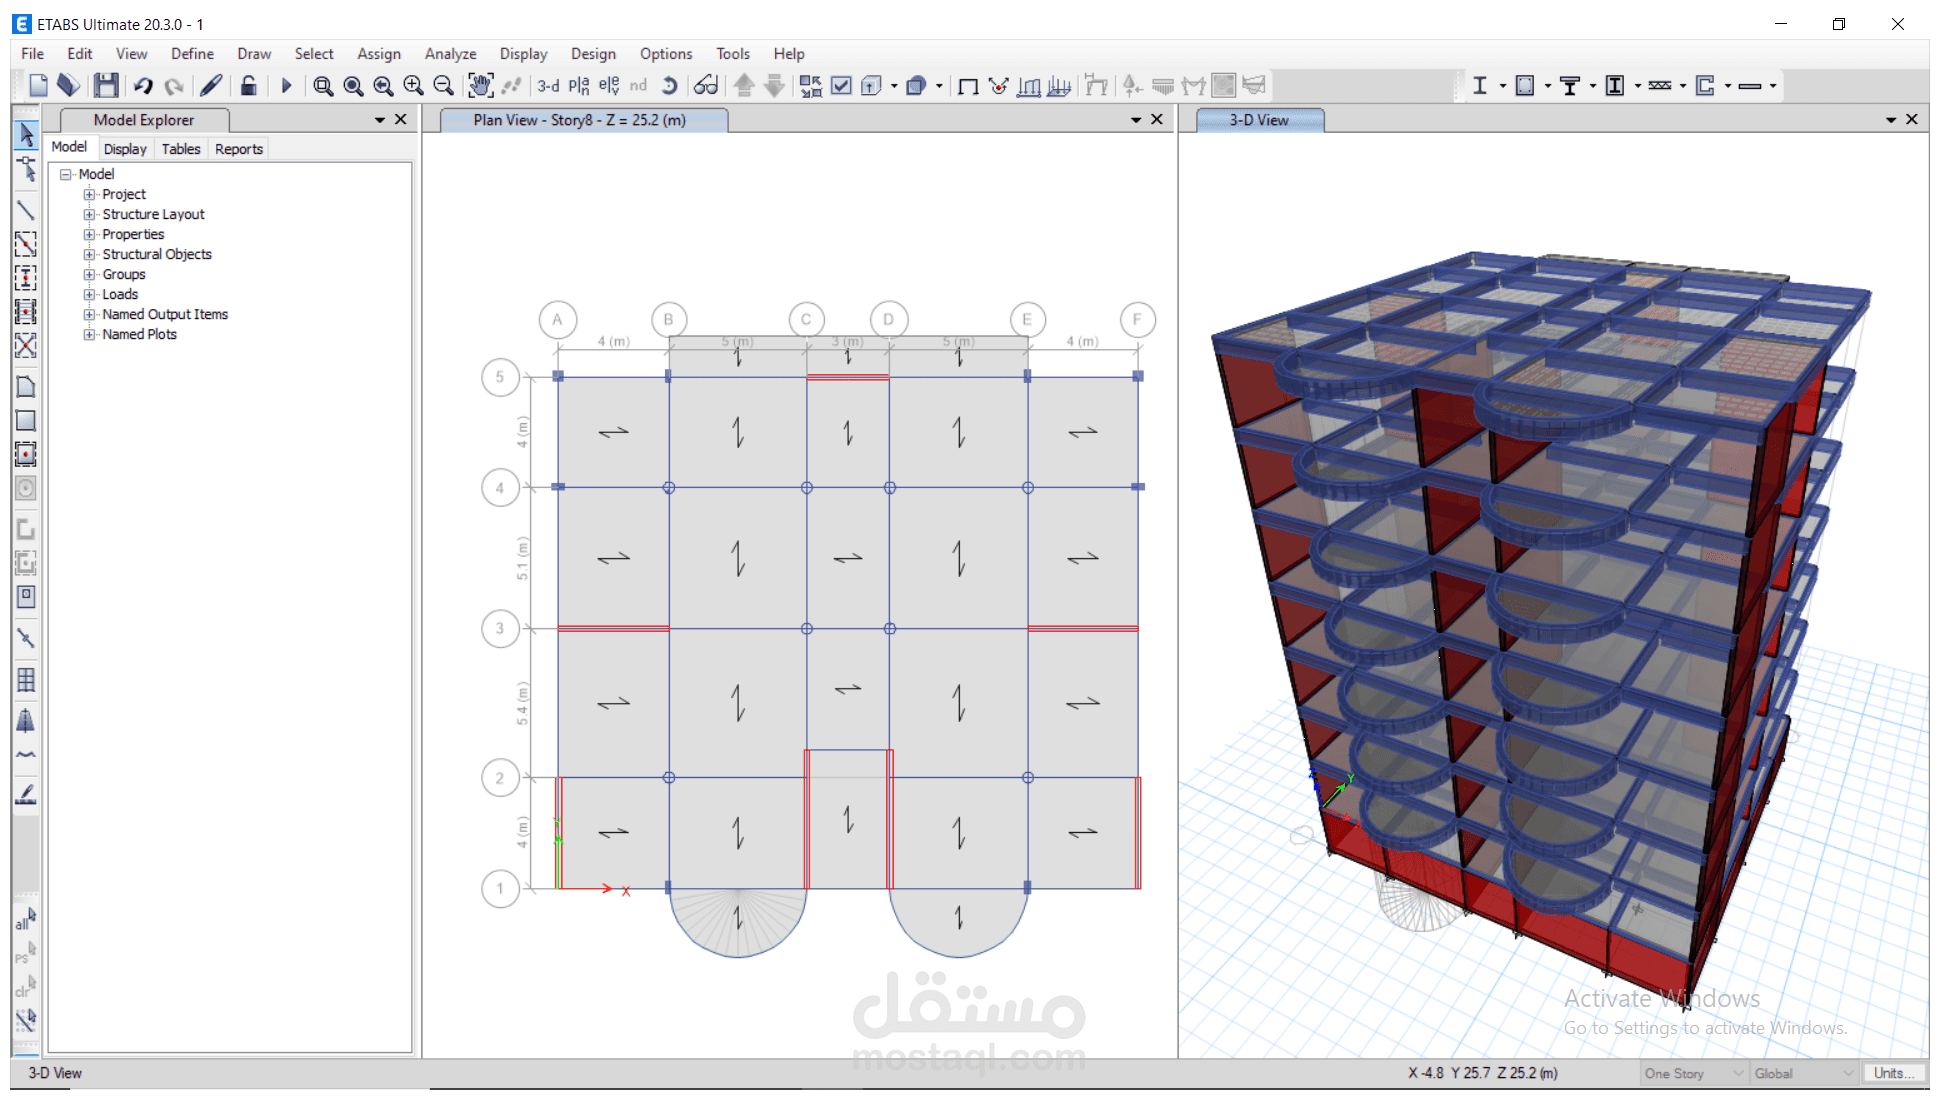Click Rotate 3D view icon

pos(670,86)
